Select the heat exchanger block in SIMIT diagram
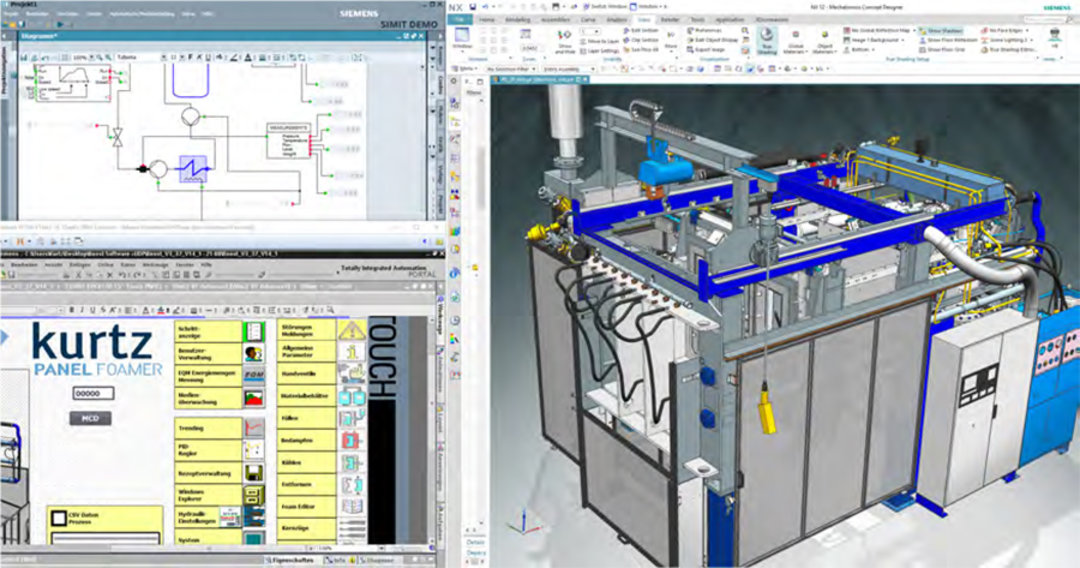 coord(192,169)
